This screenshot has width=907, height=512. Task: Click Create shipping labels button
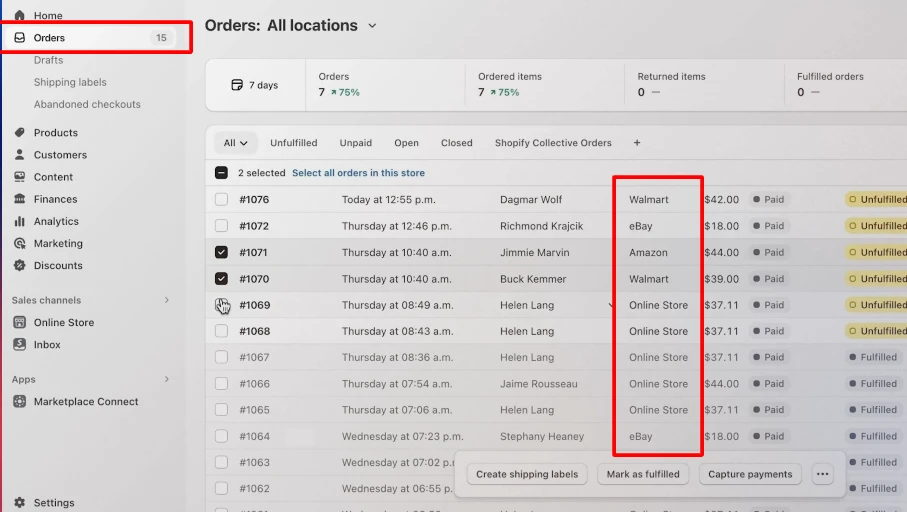tap(527, 474)
